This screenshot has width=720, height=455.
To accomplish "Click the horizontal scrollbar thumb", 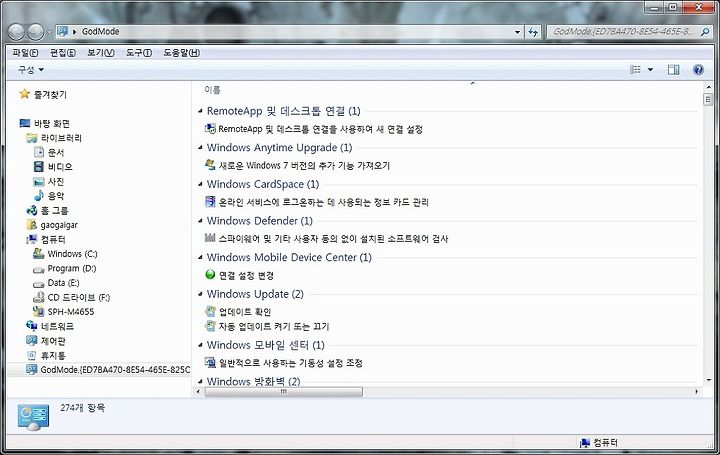I will coord(283,392).
